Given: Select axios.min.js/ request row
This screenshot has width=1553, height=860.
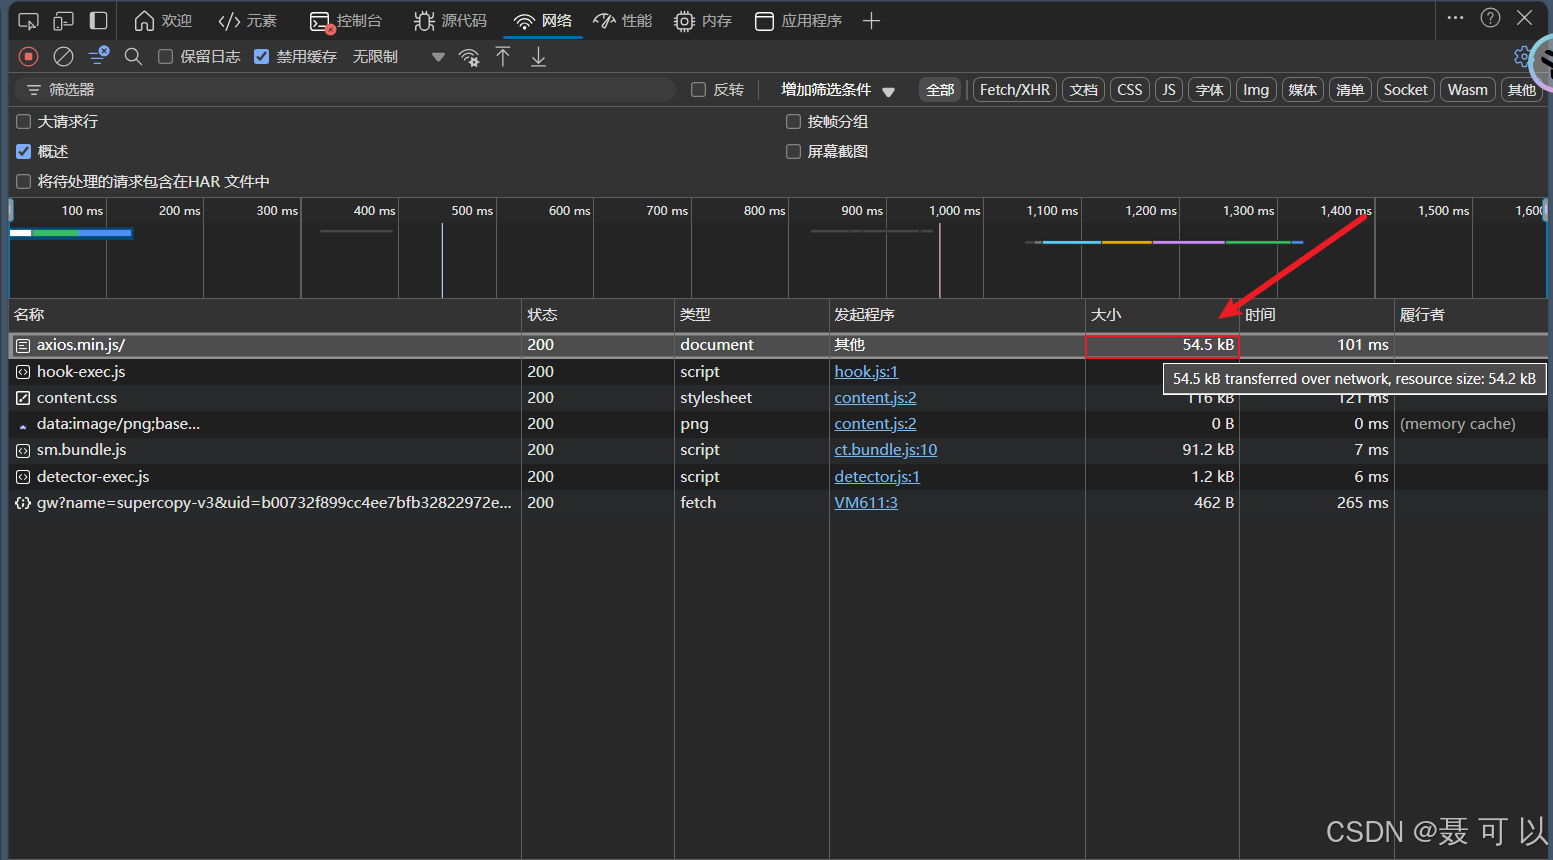Looking at the screenshot, I should [x=778, y=345].
